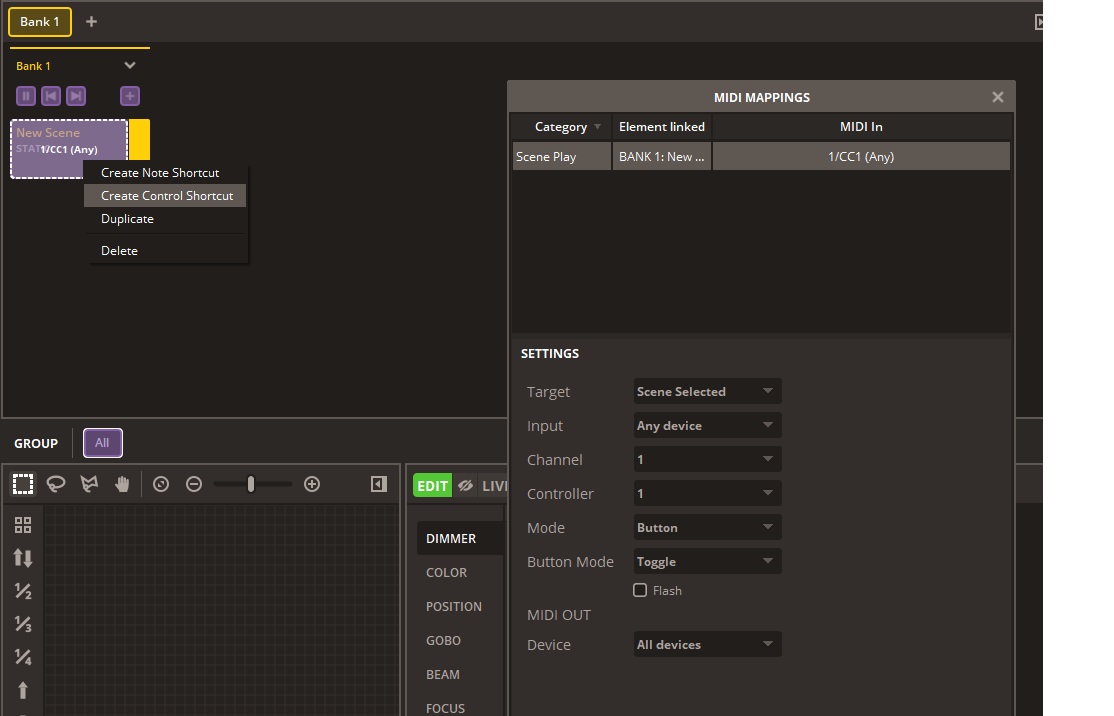Select the Scene Play mapping row
Viewport: 1114px width, 716px height.
coord(761,156)
